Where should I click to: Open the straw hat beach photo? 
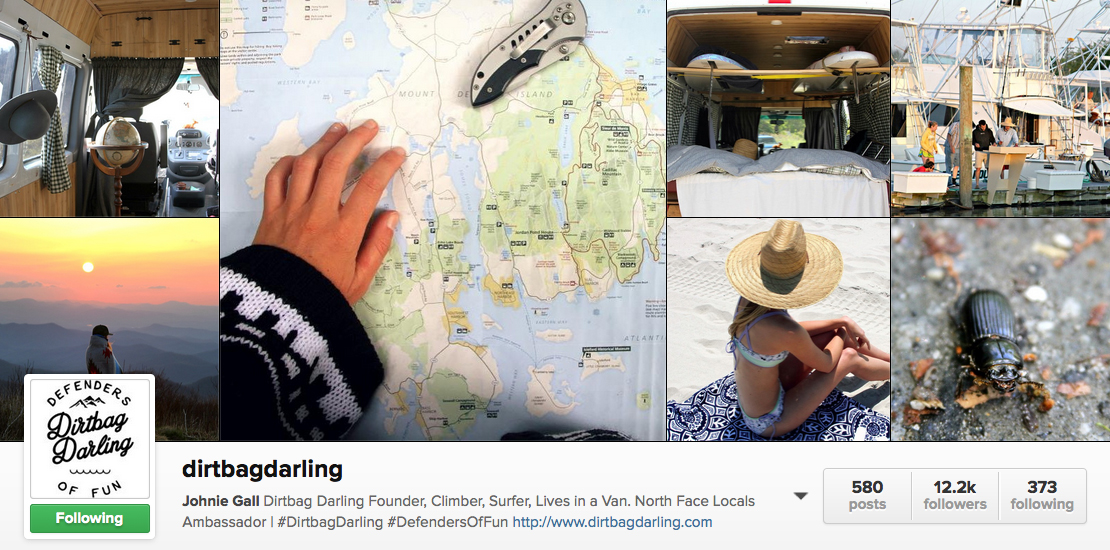[x=778, y=330]
